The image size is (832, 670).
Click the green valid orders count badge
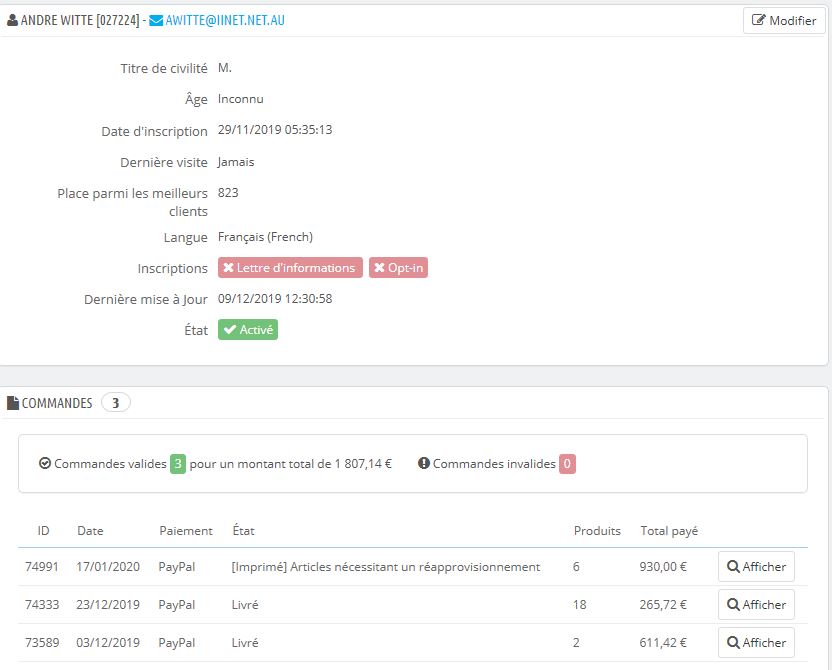click(x=178, y=464)
